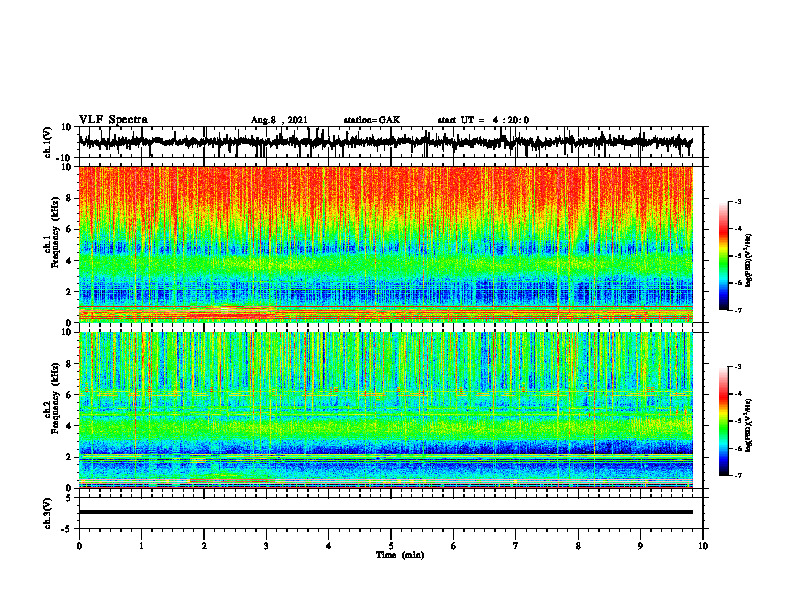Screen dimensions: 792x612
Task: Click the ch.1 "Frequency (kHz)" axis label
Action: [55, 232]
